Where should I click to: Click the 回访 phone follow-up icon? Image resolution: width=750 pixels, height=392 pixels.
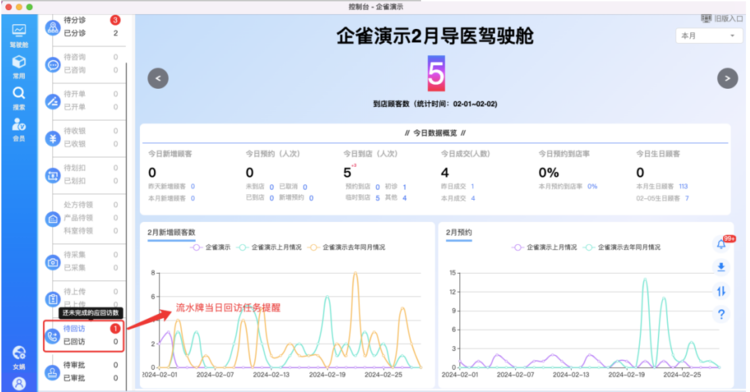point(53,336)
